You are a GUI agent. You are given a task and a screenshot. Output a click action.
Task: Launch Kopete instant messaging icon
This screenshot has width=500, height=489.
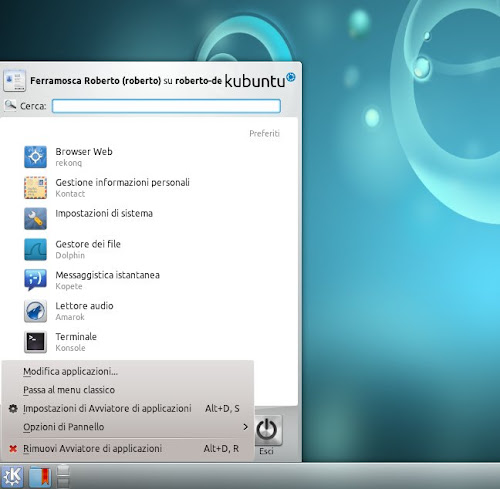pos(35,280)
